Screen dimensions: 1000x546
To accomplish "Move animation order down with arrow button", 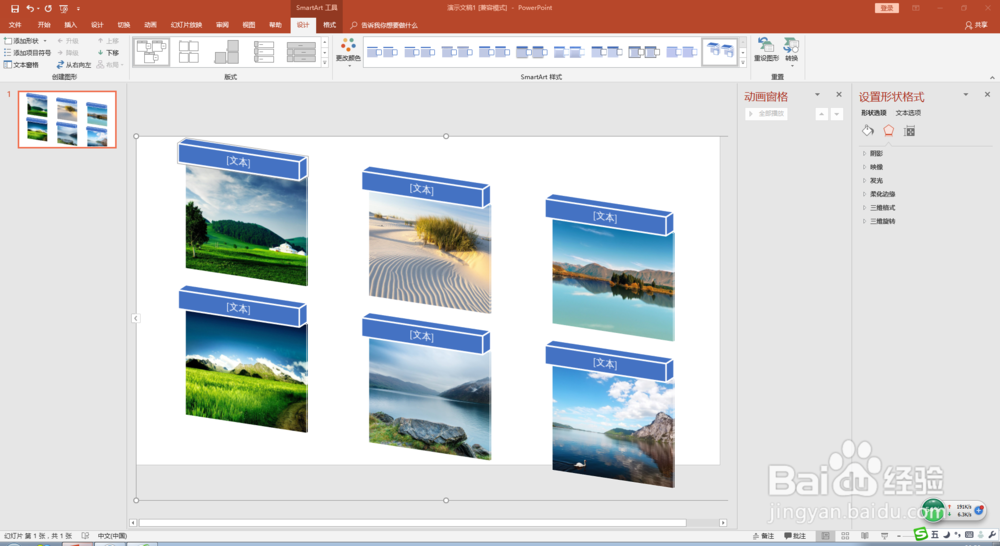I will click(x=837, y=114).
